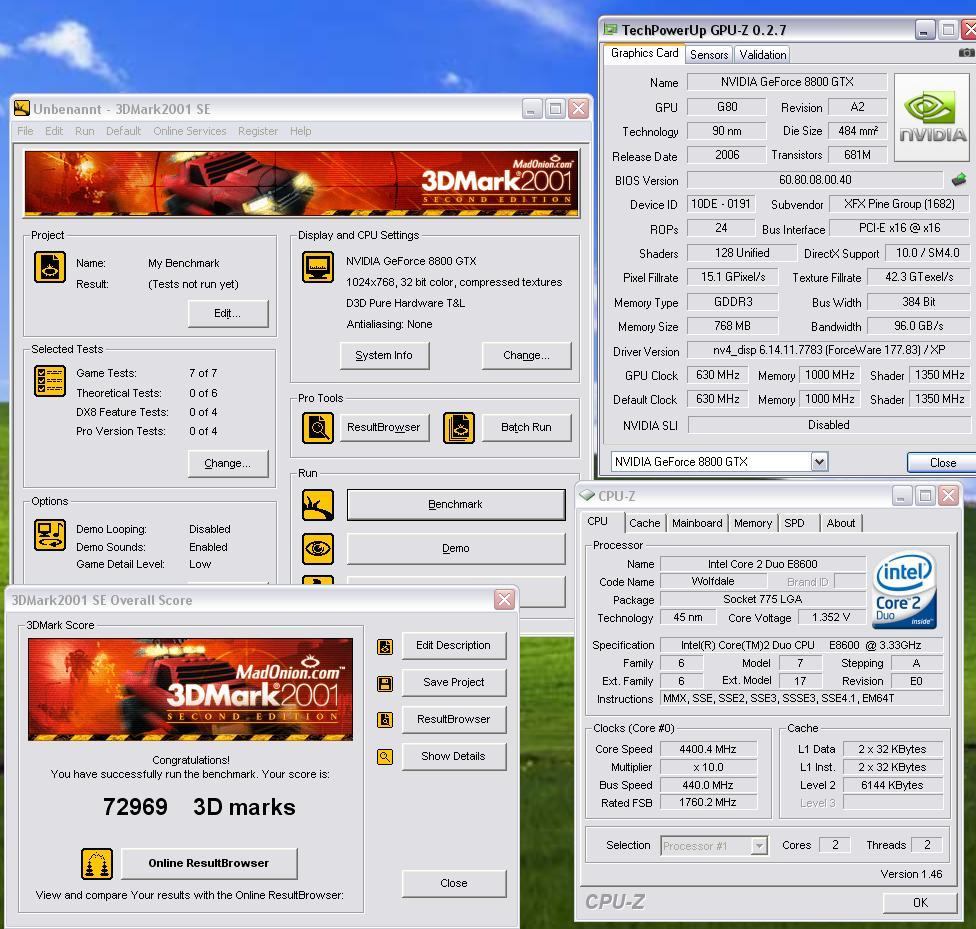Click the monitor icon in Display settings
The width and height of the screenshot is (976, 929).
point(318,267)
